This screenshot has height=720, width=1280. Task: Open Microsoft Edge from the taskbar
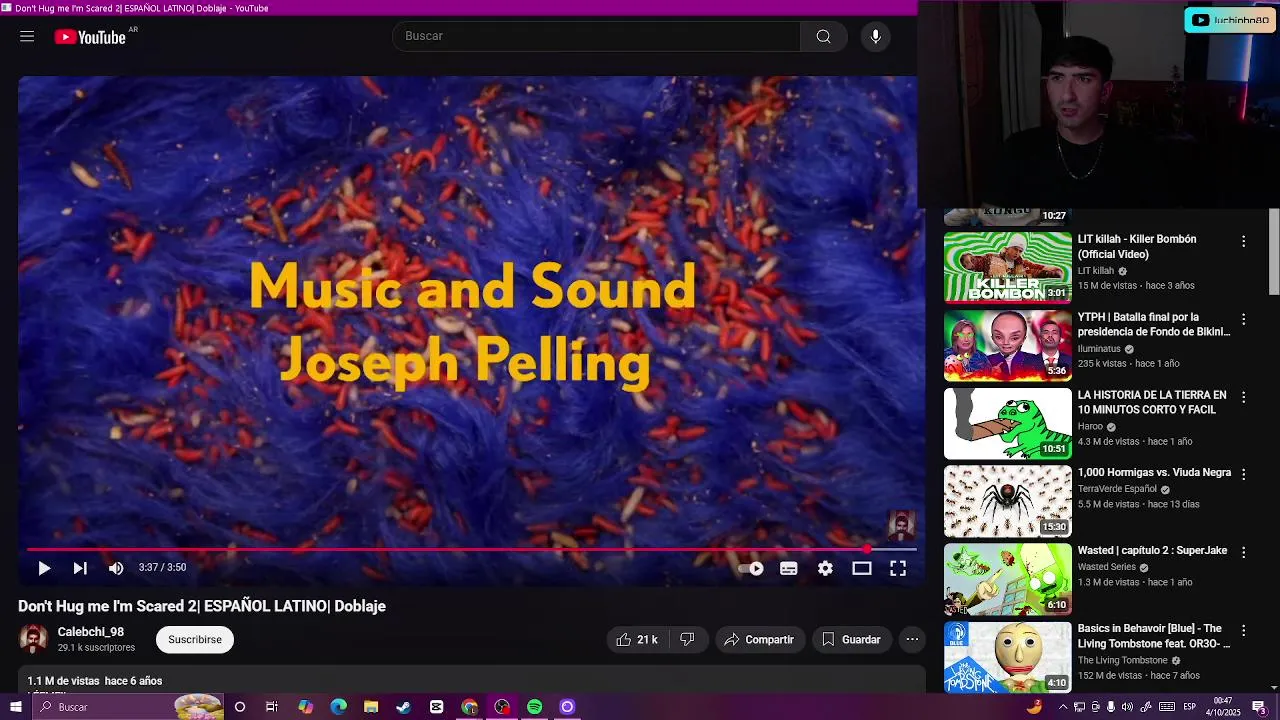(338, 707)
